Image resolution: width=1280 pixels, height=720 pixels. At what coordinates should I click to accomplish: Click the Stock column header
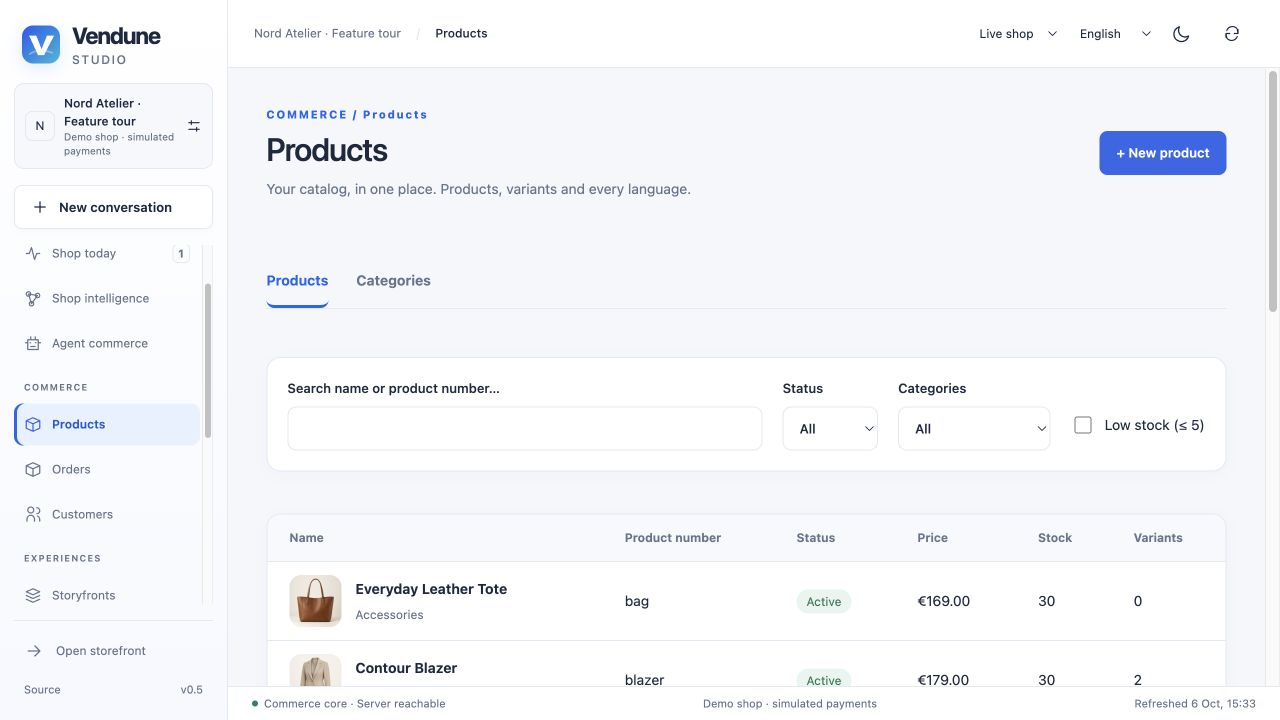(1055, 538)
